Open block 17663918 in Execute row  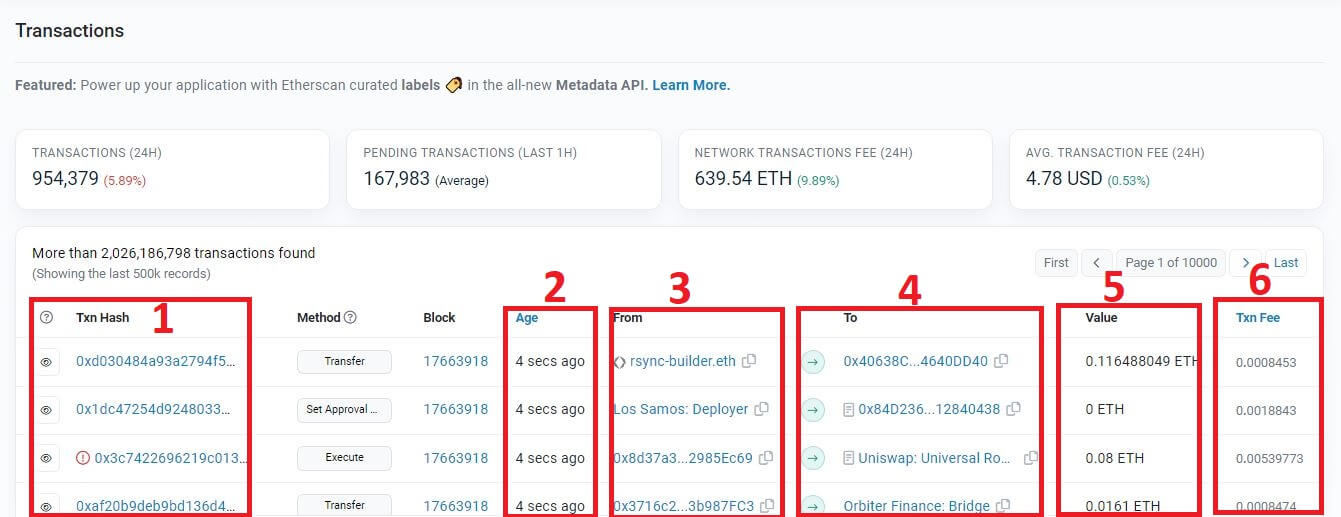pos(456,458)
